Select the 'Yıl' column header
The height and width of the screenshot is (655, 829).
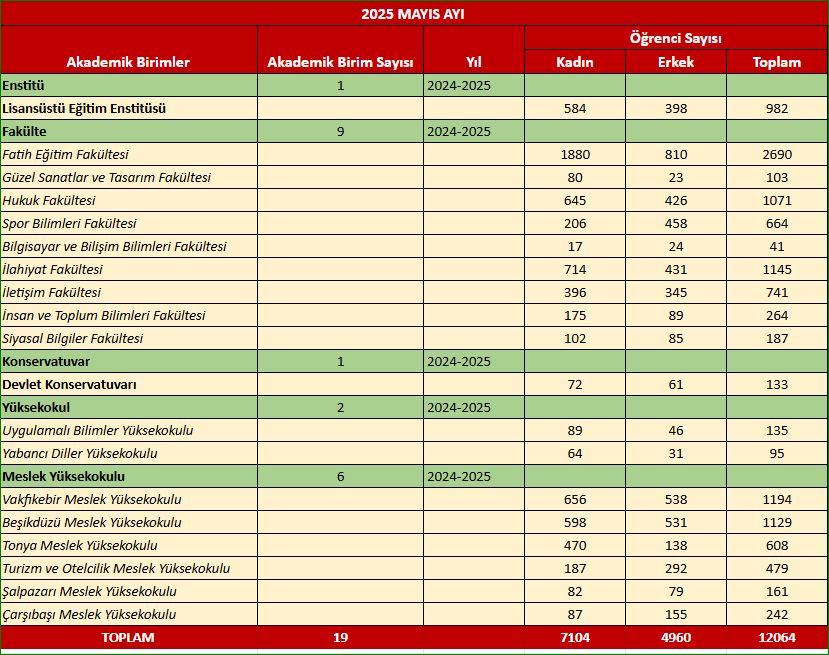click(474, 62)
